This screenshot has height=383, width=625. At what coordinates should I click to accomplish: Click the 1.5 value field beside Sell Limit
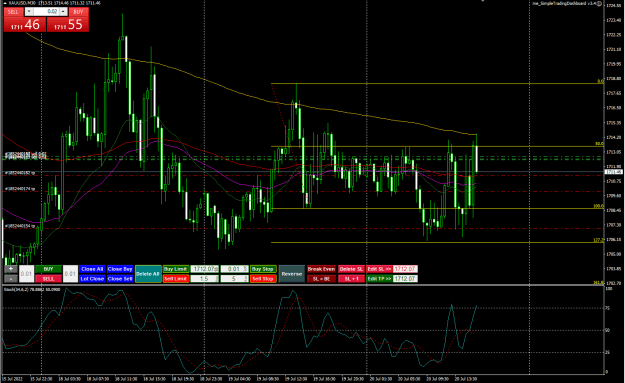(205, 279)
